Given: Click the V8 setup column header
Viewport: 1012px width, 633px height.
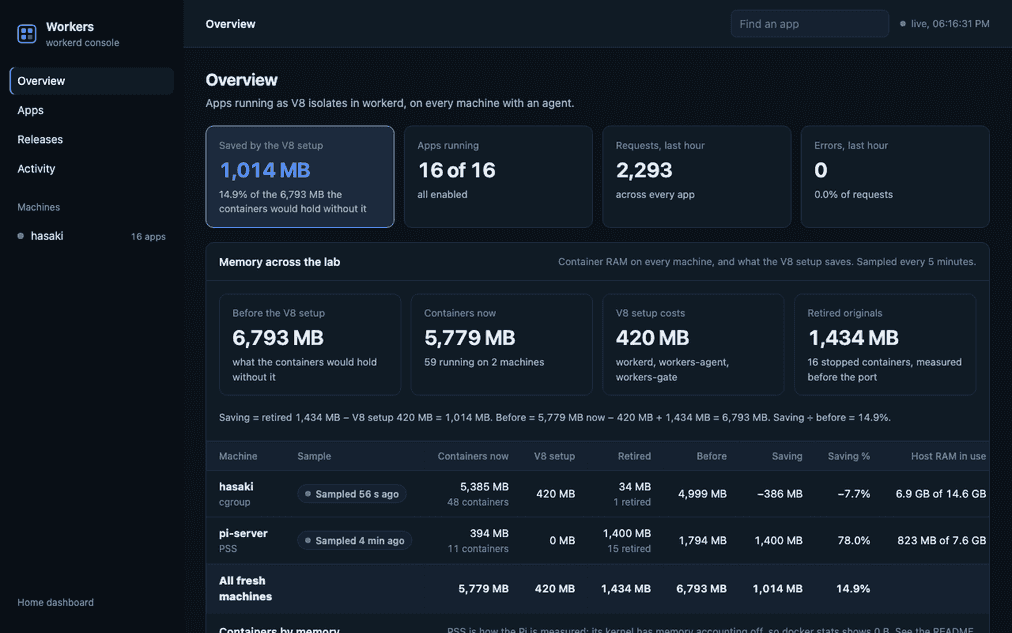Looking at the screenshot, I should [554, 456].
